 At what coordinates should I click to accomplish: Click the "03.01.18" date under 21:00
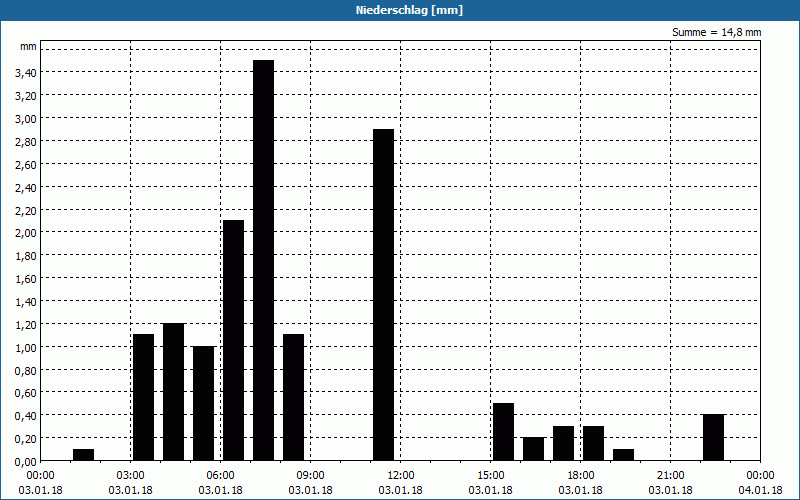pyautogui.click(x=670, y=490)
